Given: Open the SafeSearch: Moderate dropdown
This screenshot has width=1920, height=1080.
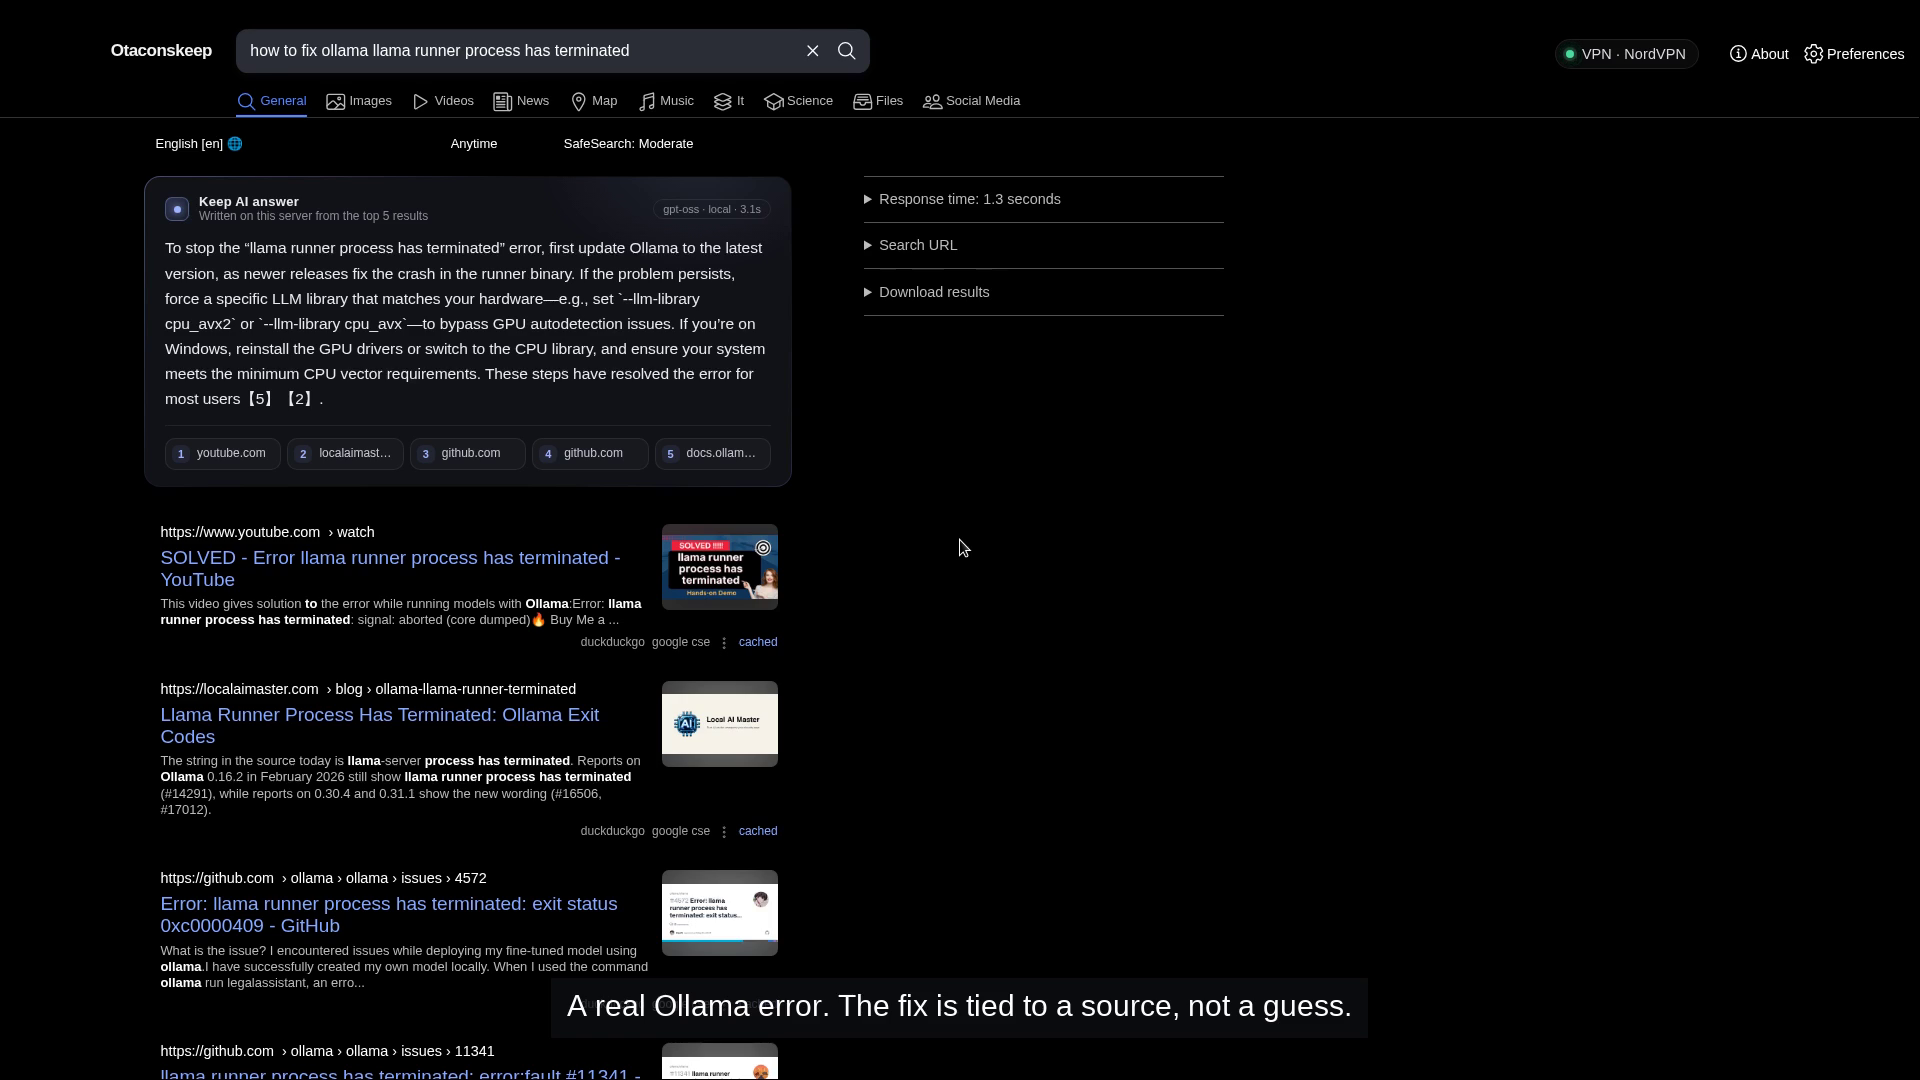Looking at the screenshot, I should (x=628, y=144).
